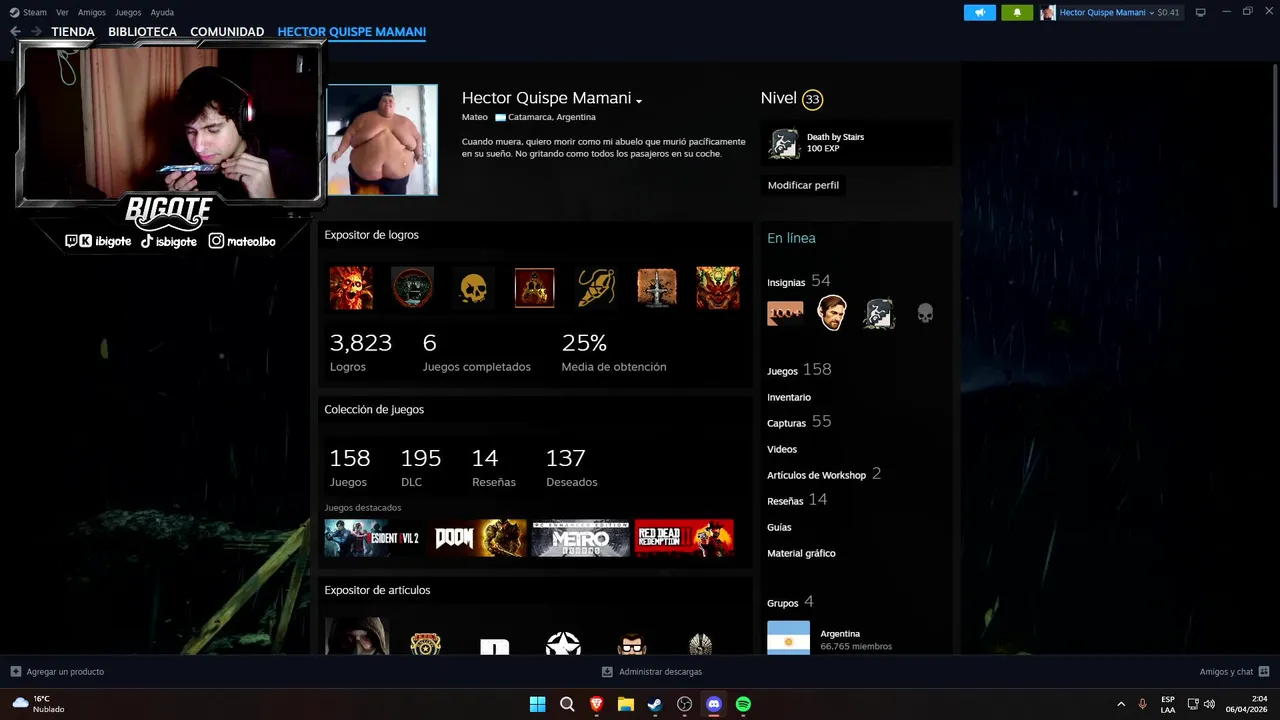Image resolution: width=1280 pixels, height=720 pixels.
Task: Open the Grupos link
Action: click(783, 603)
